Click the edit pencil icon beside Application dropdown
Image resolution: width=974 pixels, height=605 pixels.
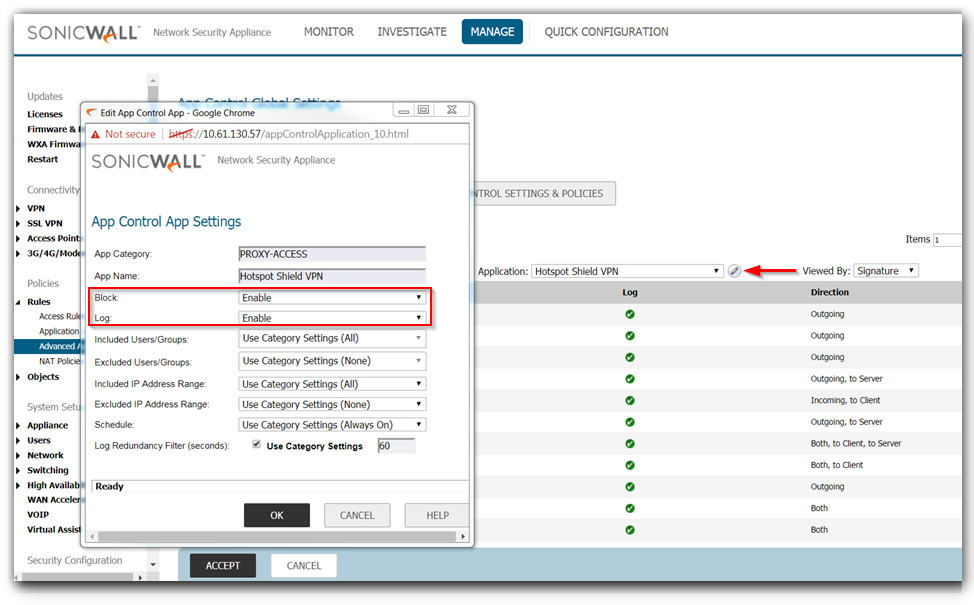[x=734, y=271]
